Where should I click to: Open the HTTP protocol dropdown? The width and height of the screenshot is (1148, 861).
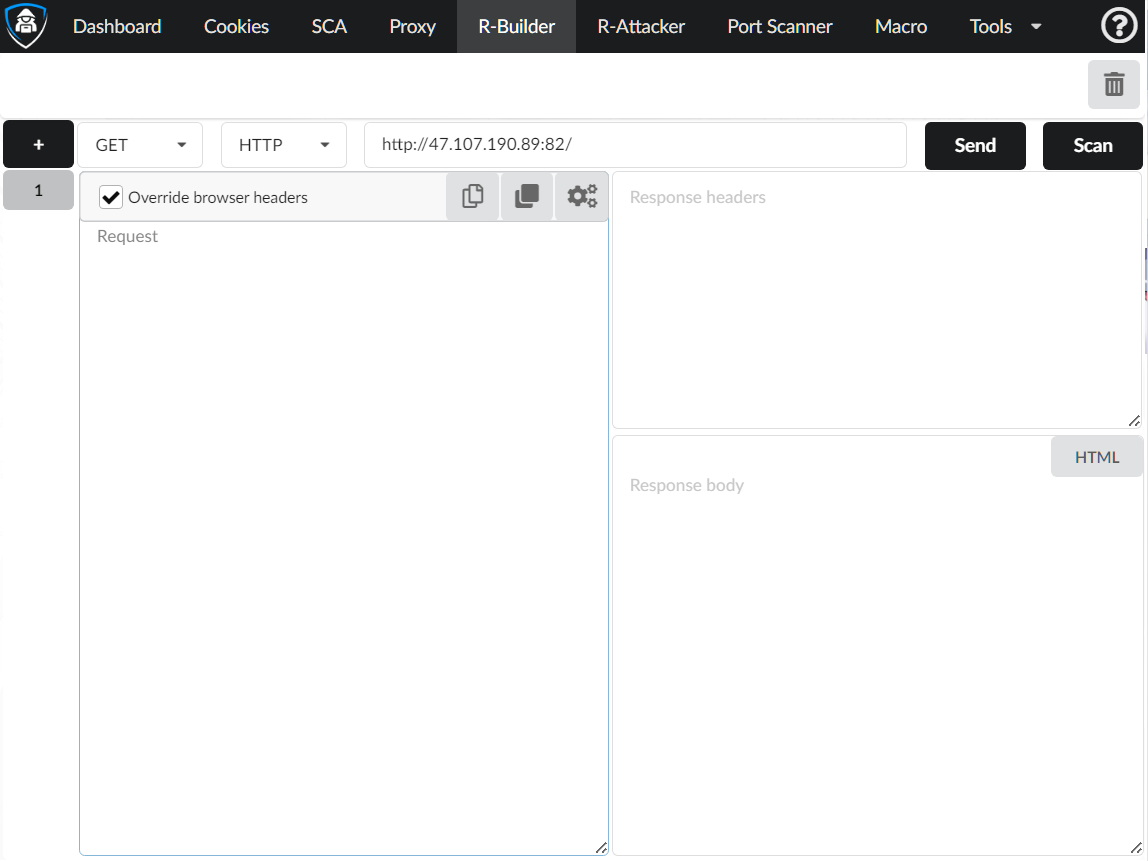coord(283,145)
